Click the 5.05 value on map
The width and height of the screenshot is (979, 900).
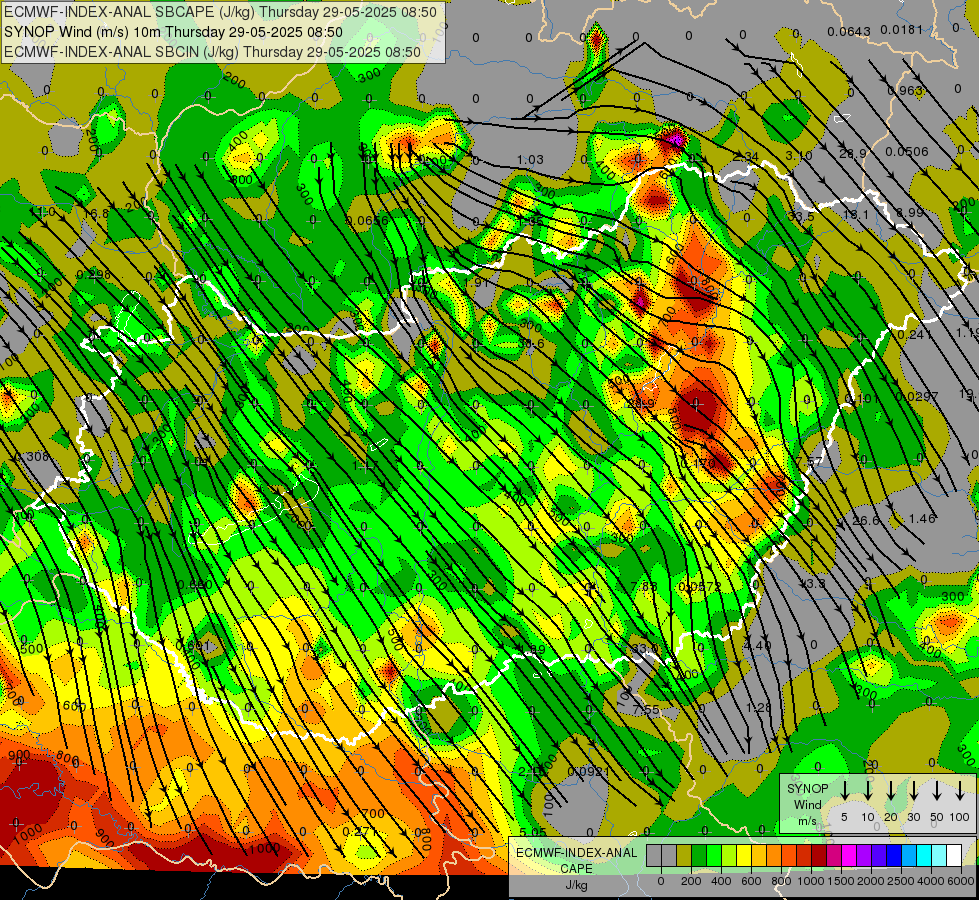coord(533,832)
